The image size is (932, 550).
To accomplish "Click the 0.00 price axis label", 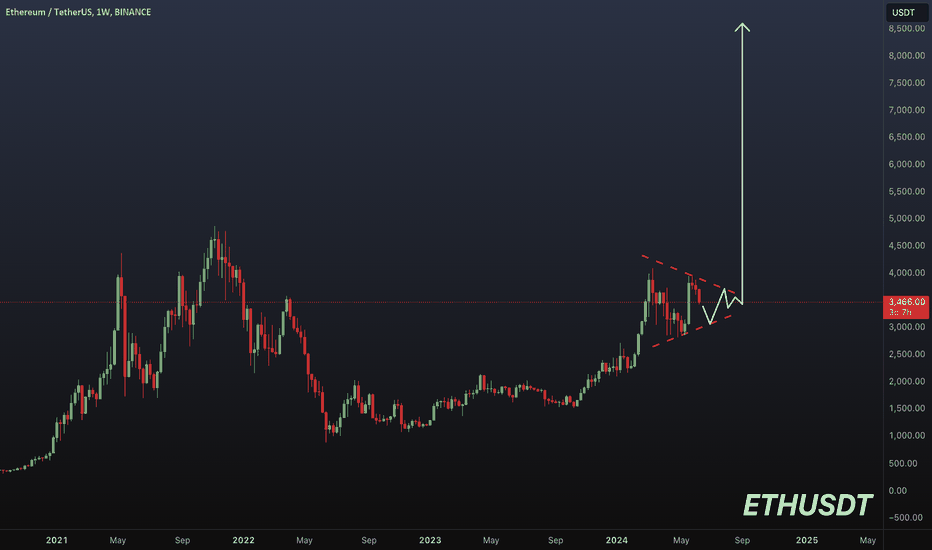I will pyautogui.click(x=898, y=491).
